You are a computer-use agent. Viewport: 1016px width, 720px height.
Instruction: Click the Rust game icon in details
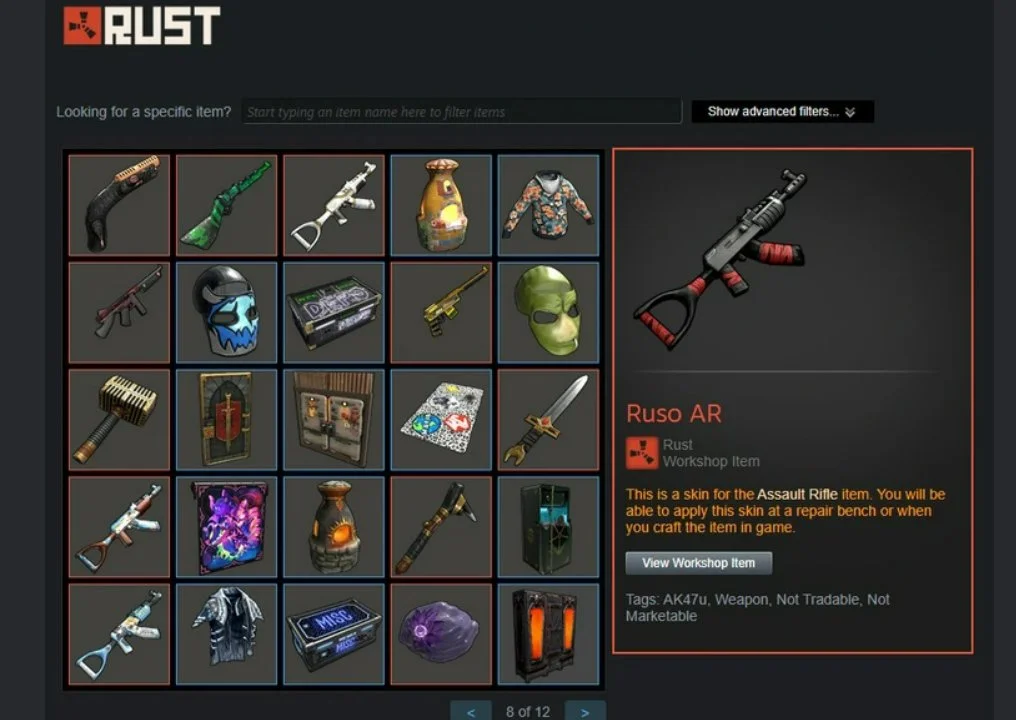(x=642, y=453)
